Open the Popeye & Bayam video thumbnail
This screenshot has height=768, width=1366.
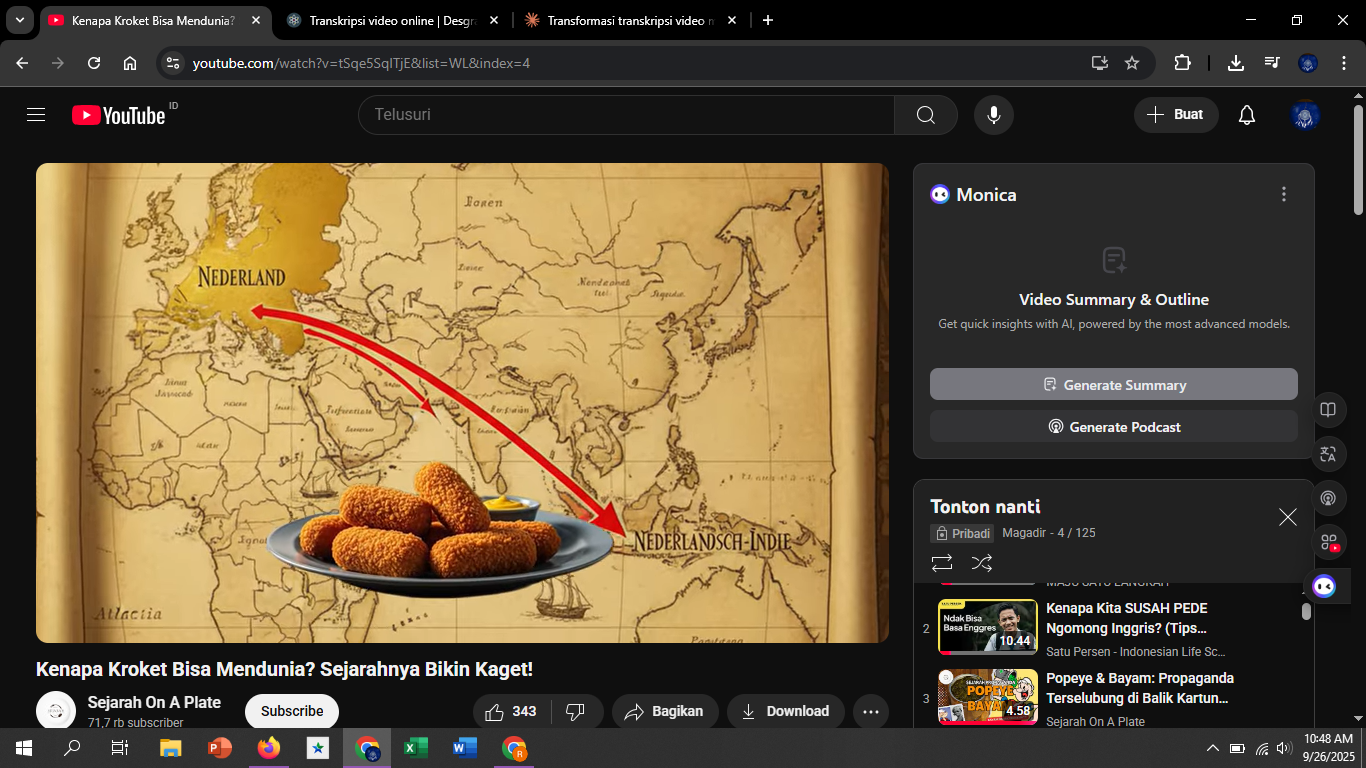pyautogui.click(x=987, y=696)
